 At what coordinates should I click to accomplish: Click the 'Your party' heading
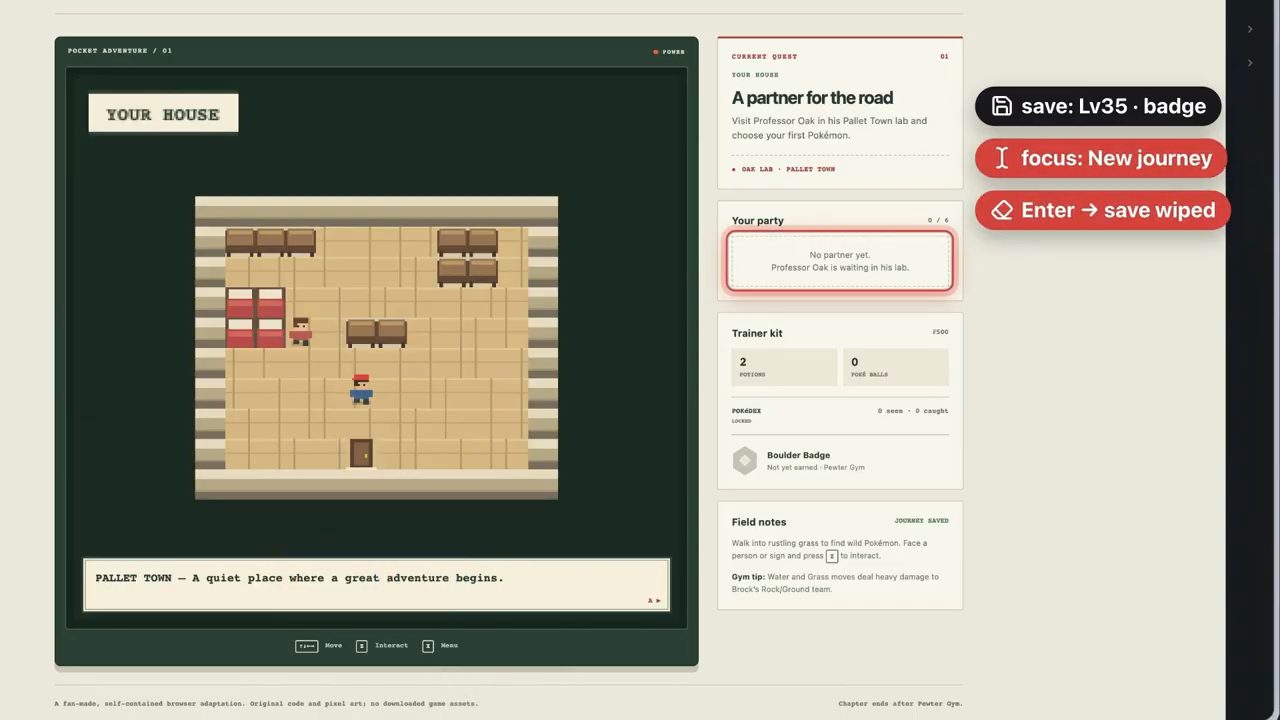click(758, 220)
